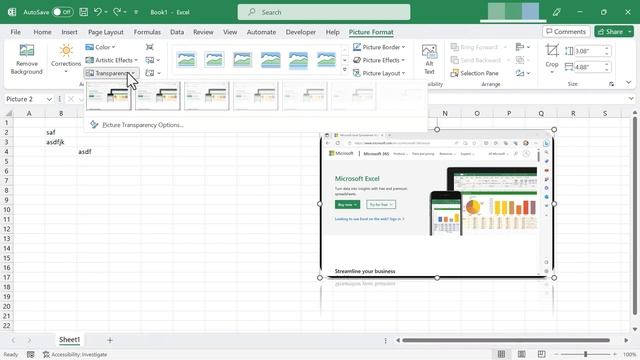
Task: Open the Corrections menu
Action: pos(66,59)
